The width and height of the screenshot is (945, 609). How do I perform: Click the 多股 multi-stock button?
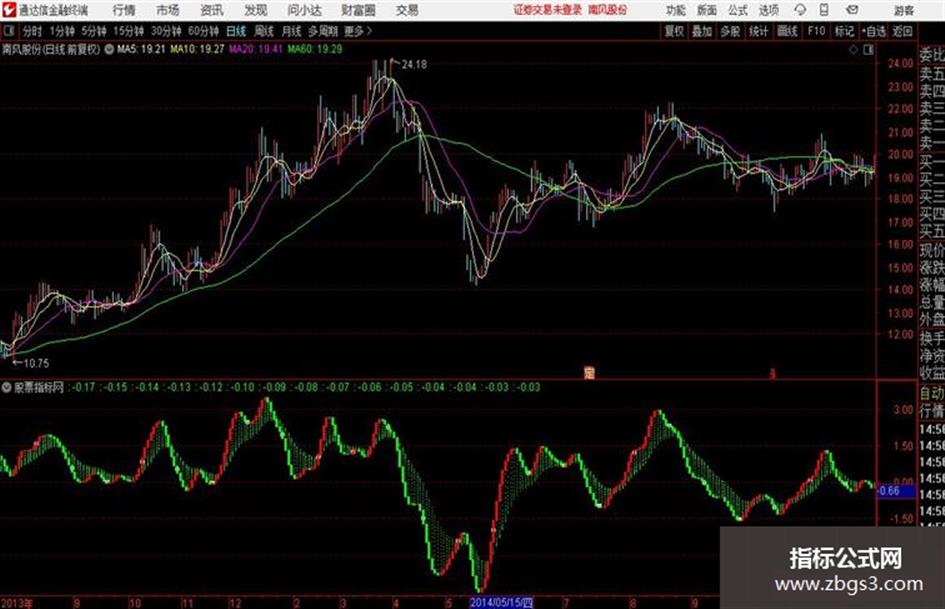730,31
